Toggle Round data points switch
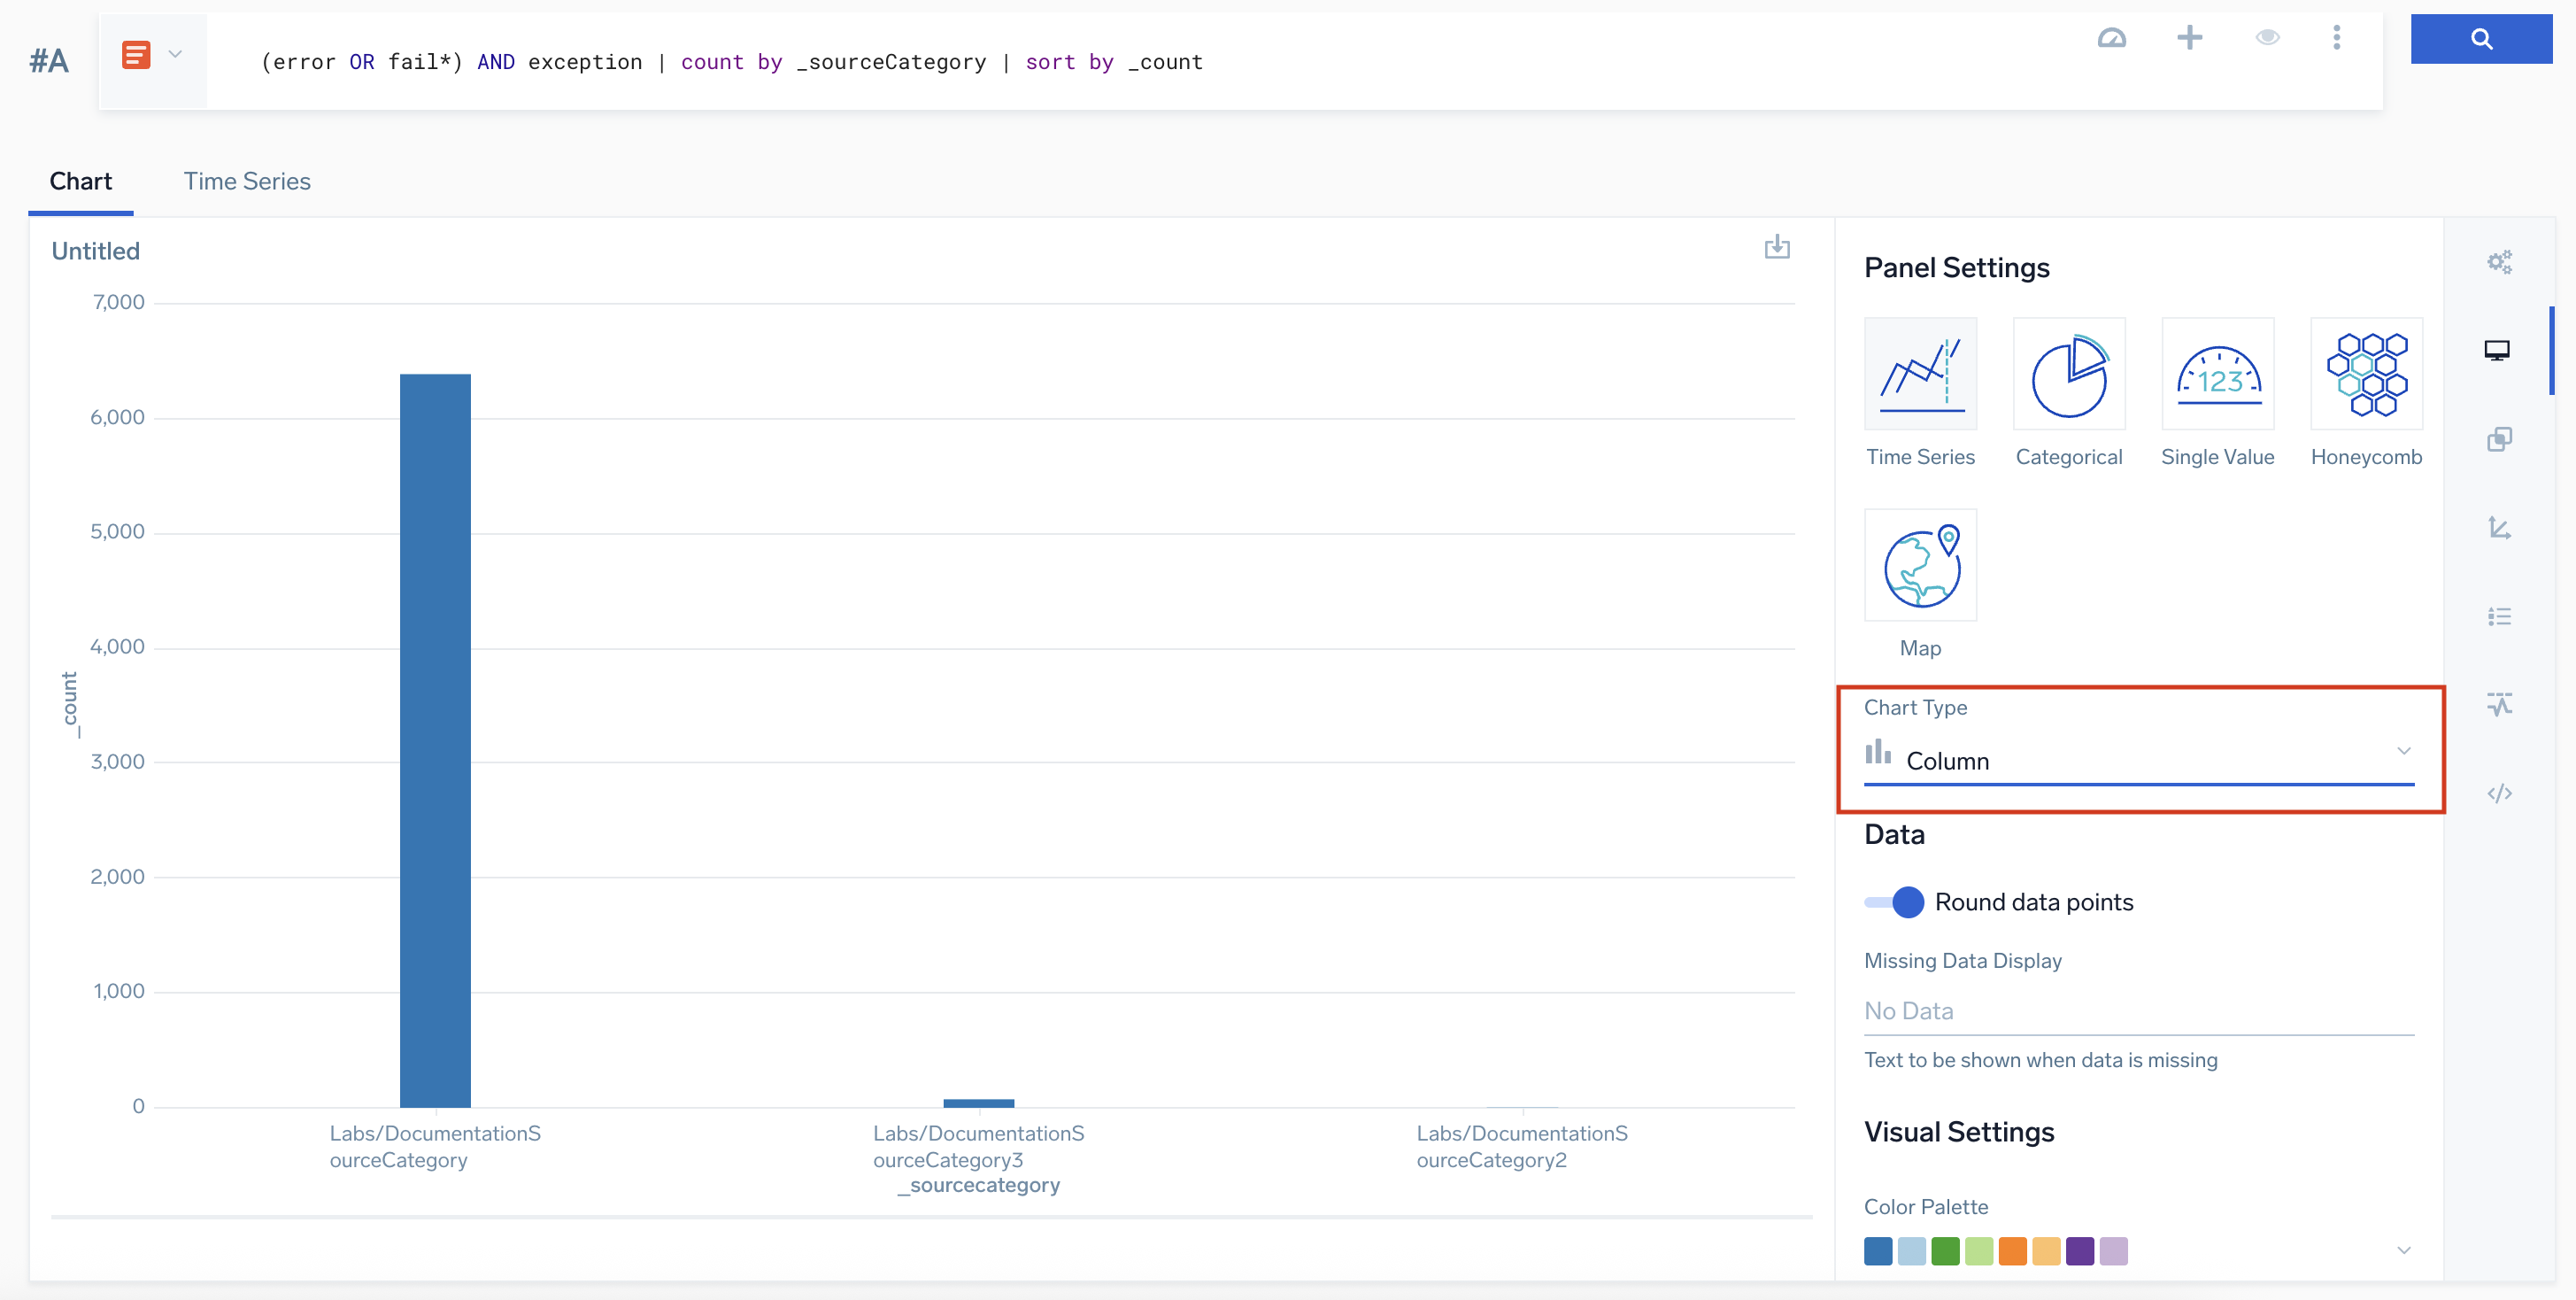The image size is (2576, 1300). tap(1894, 902)
